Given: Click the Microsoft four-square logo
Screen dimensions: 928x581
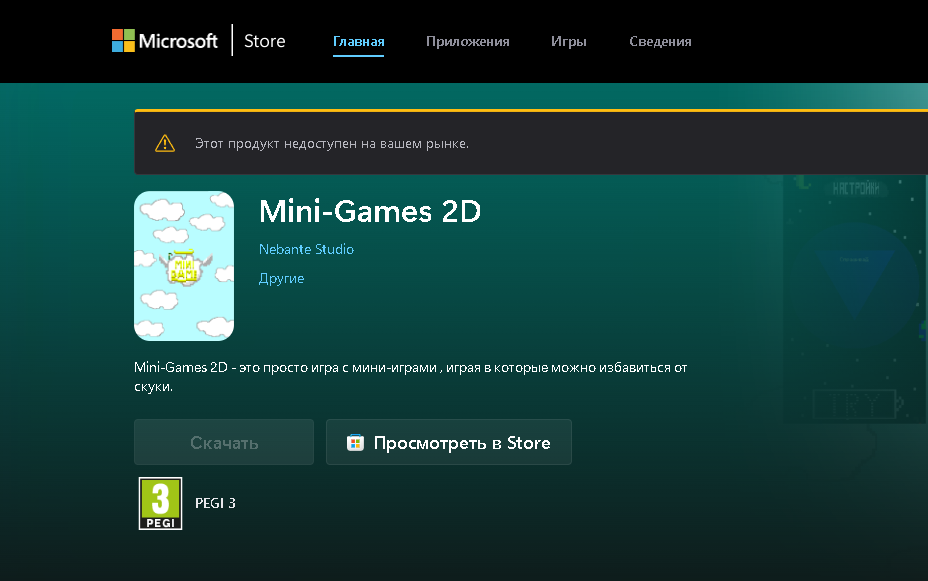Looking at the screenshot, I should 123,40.
